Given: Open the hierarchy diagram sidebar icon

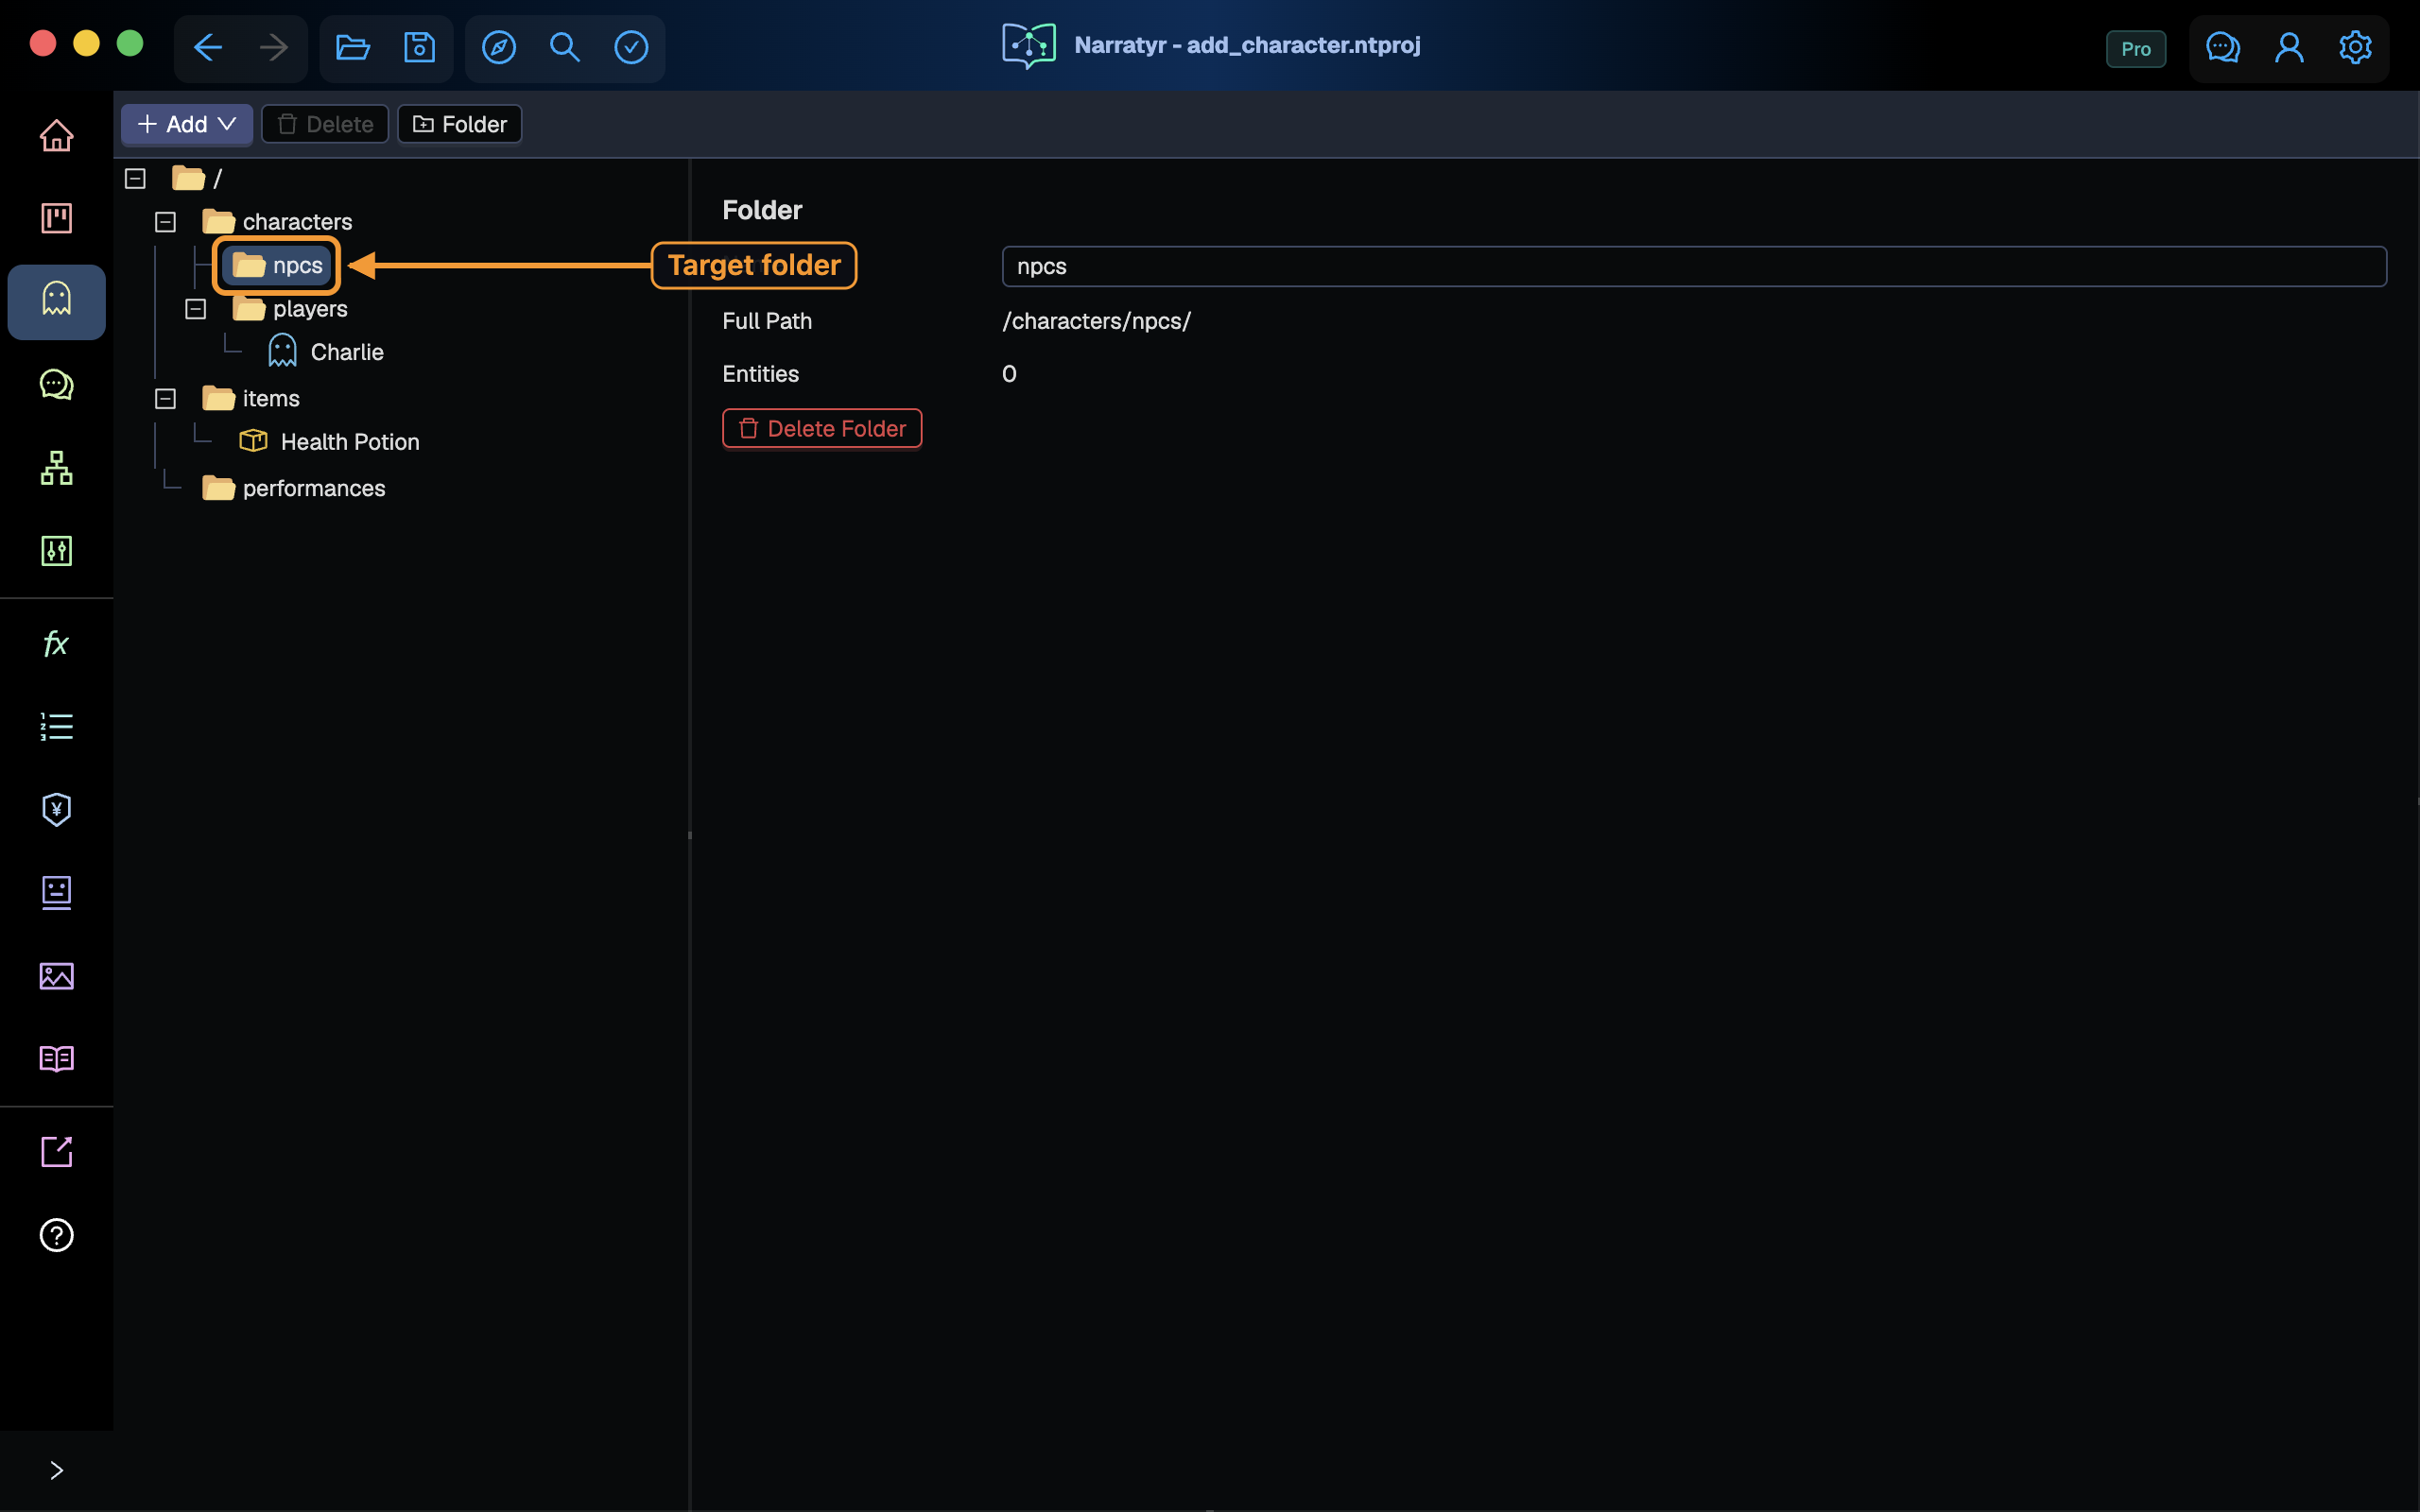Looking at the screenshot, I should point(57,467).
